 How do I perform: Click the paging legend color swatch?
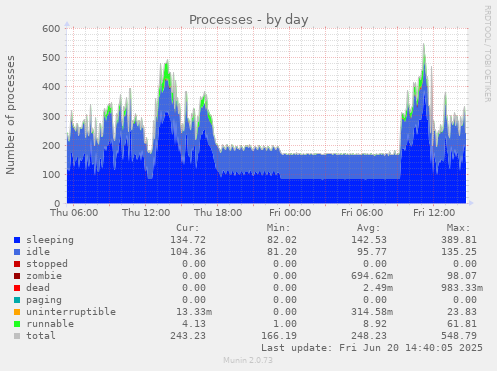17,300
